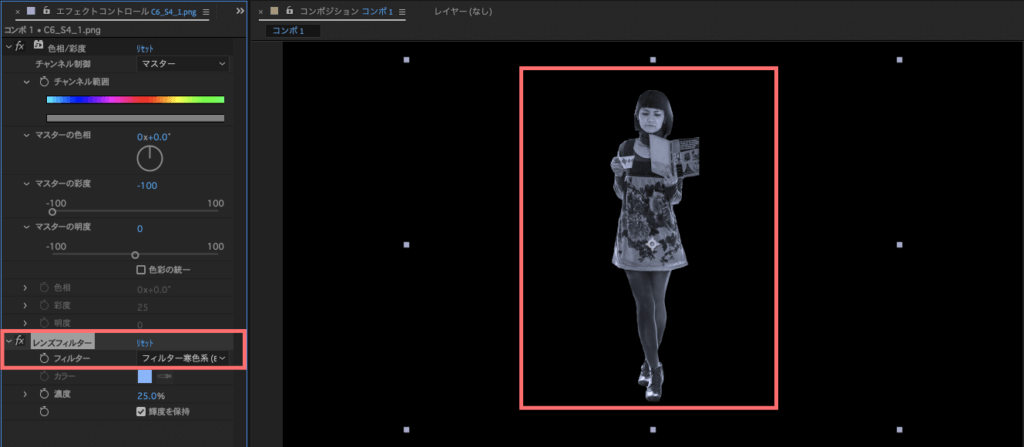This screenshot has width=1024, height=447.
Task: Click the layer's middle-left transform handle
Action: point(406,244)
